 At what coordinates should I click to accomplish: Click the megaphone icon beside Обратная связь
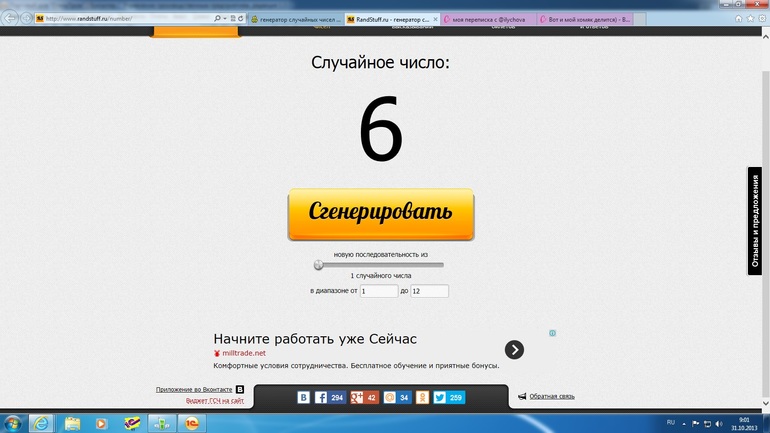[x=522, y=396]
